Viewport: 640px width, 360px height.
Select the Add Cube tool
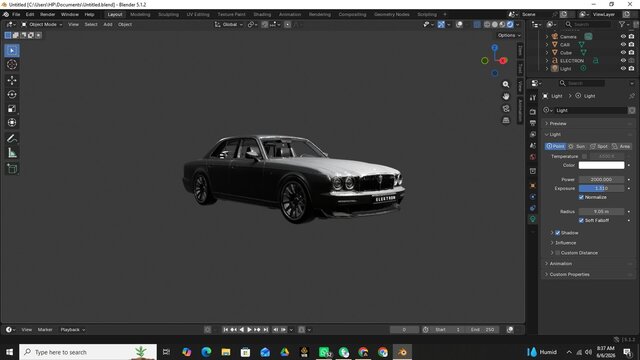point(12,169)
